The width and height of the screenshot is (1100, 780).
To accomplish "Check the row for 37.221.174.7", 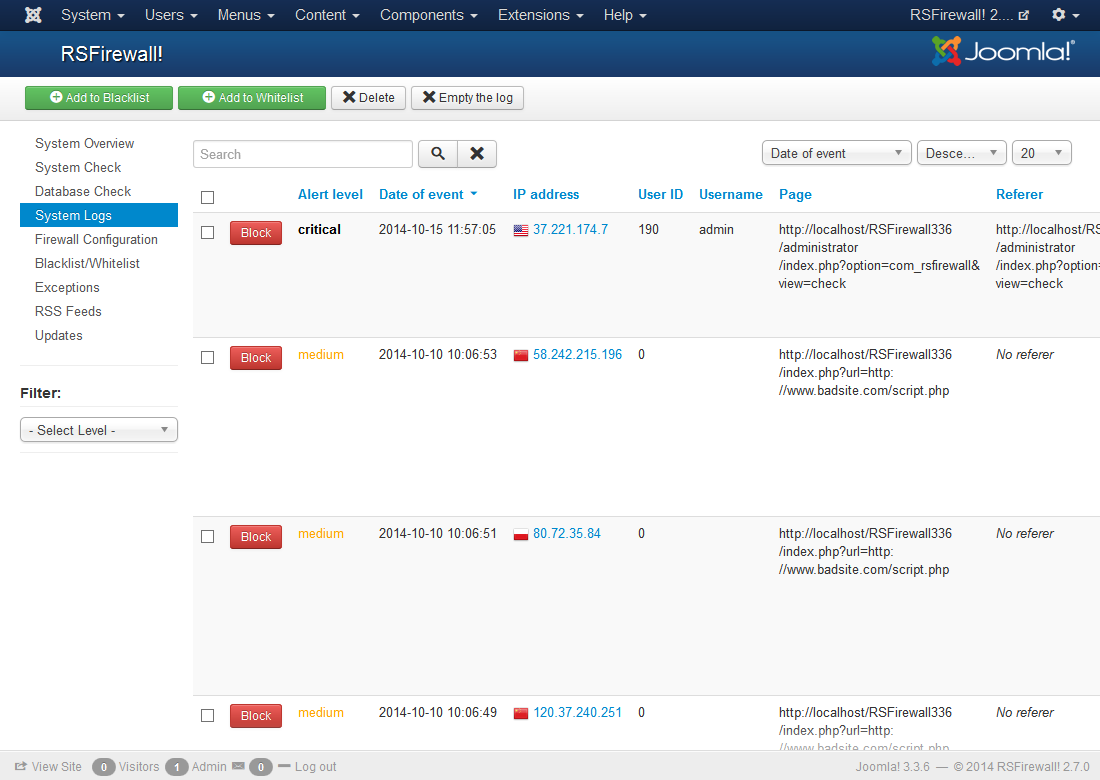I will click(x=208, y=232).
